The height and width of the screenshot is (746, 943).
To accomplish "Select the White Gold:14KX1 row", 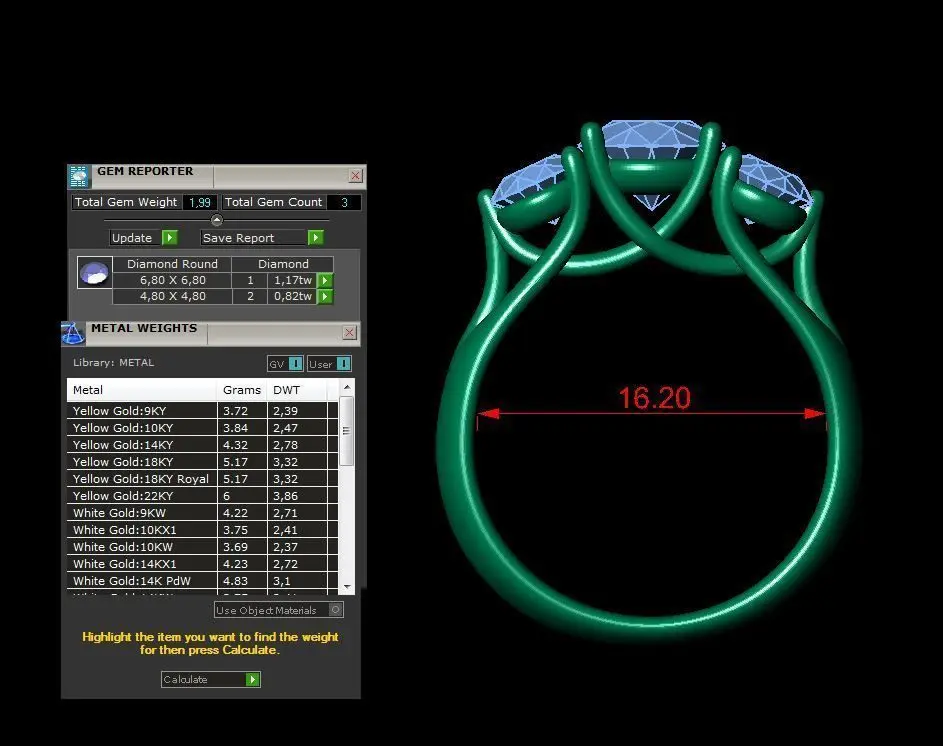I will pos(202,564).
